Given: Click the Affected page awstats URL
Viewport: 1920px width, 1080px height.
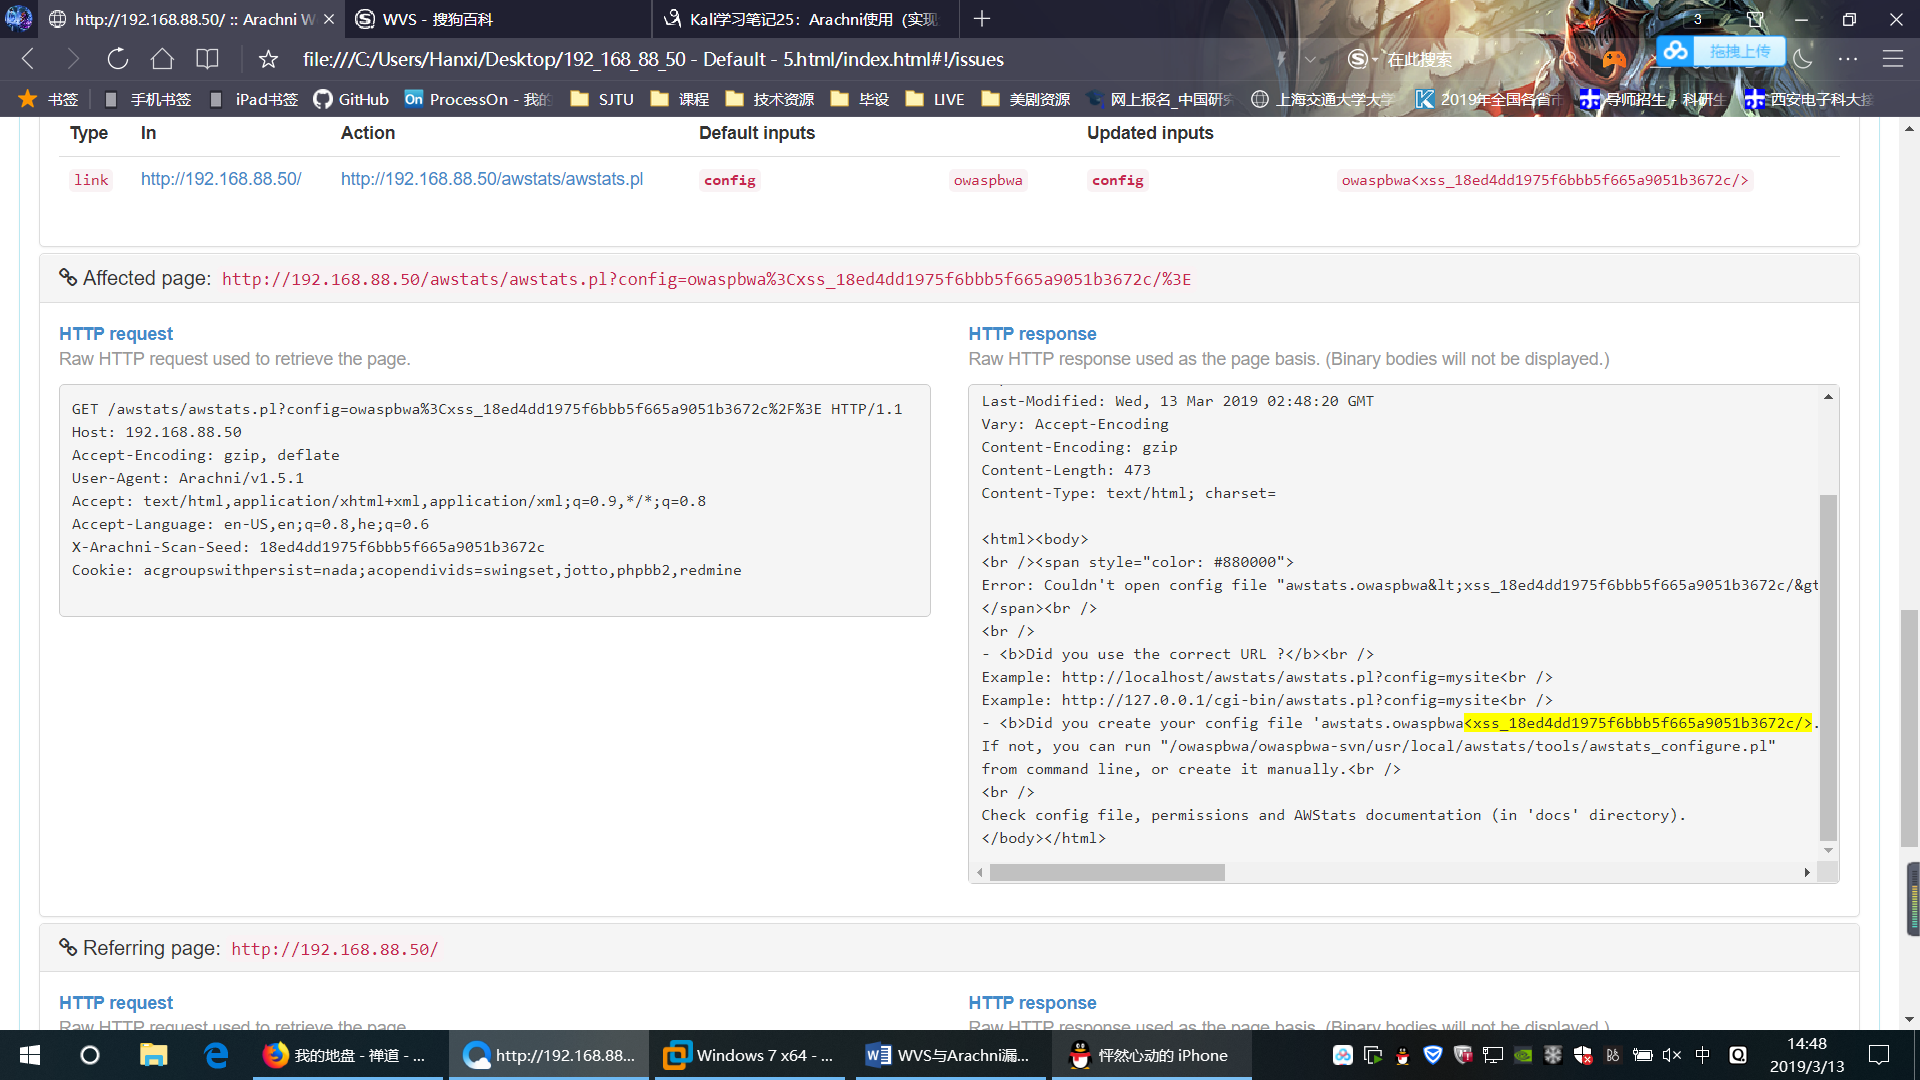Looking at the screenshot, I should [706, 279].
